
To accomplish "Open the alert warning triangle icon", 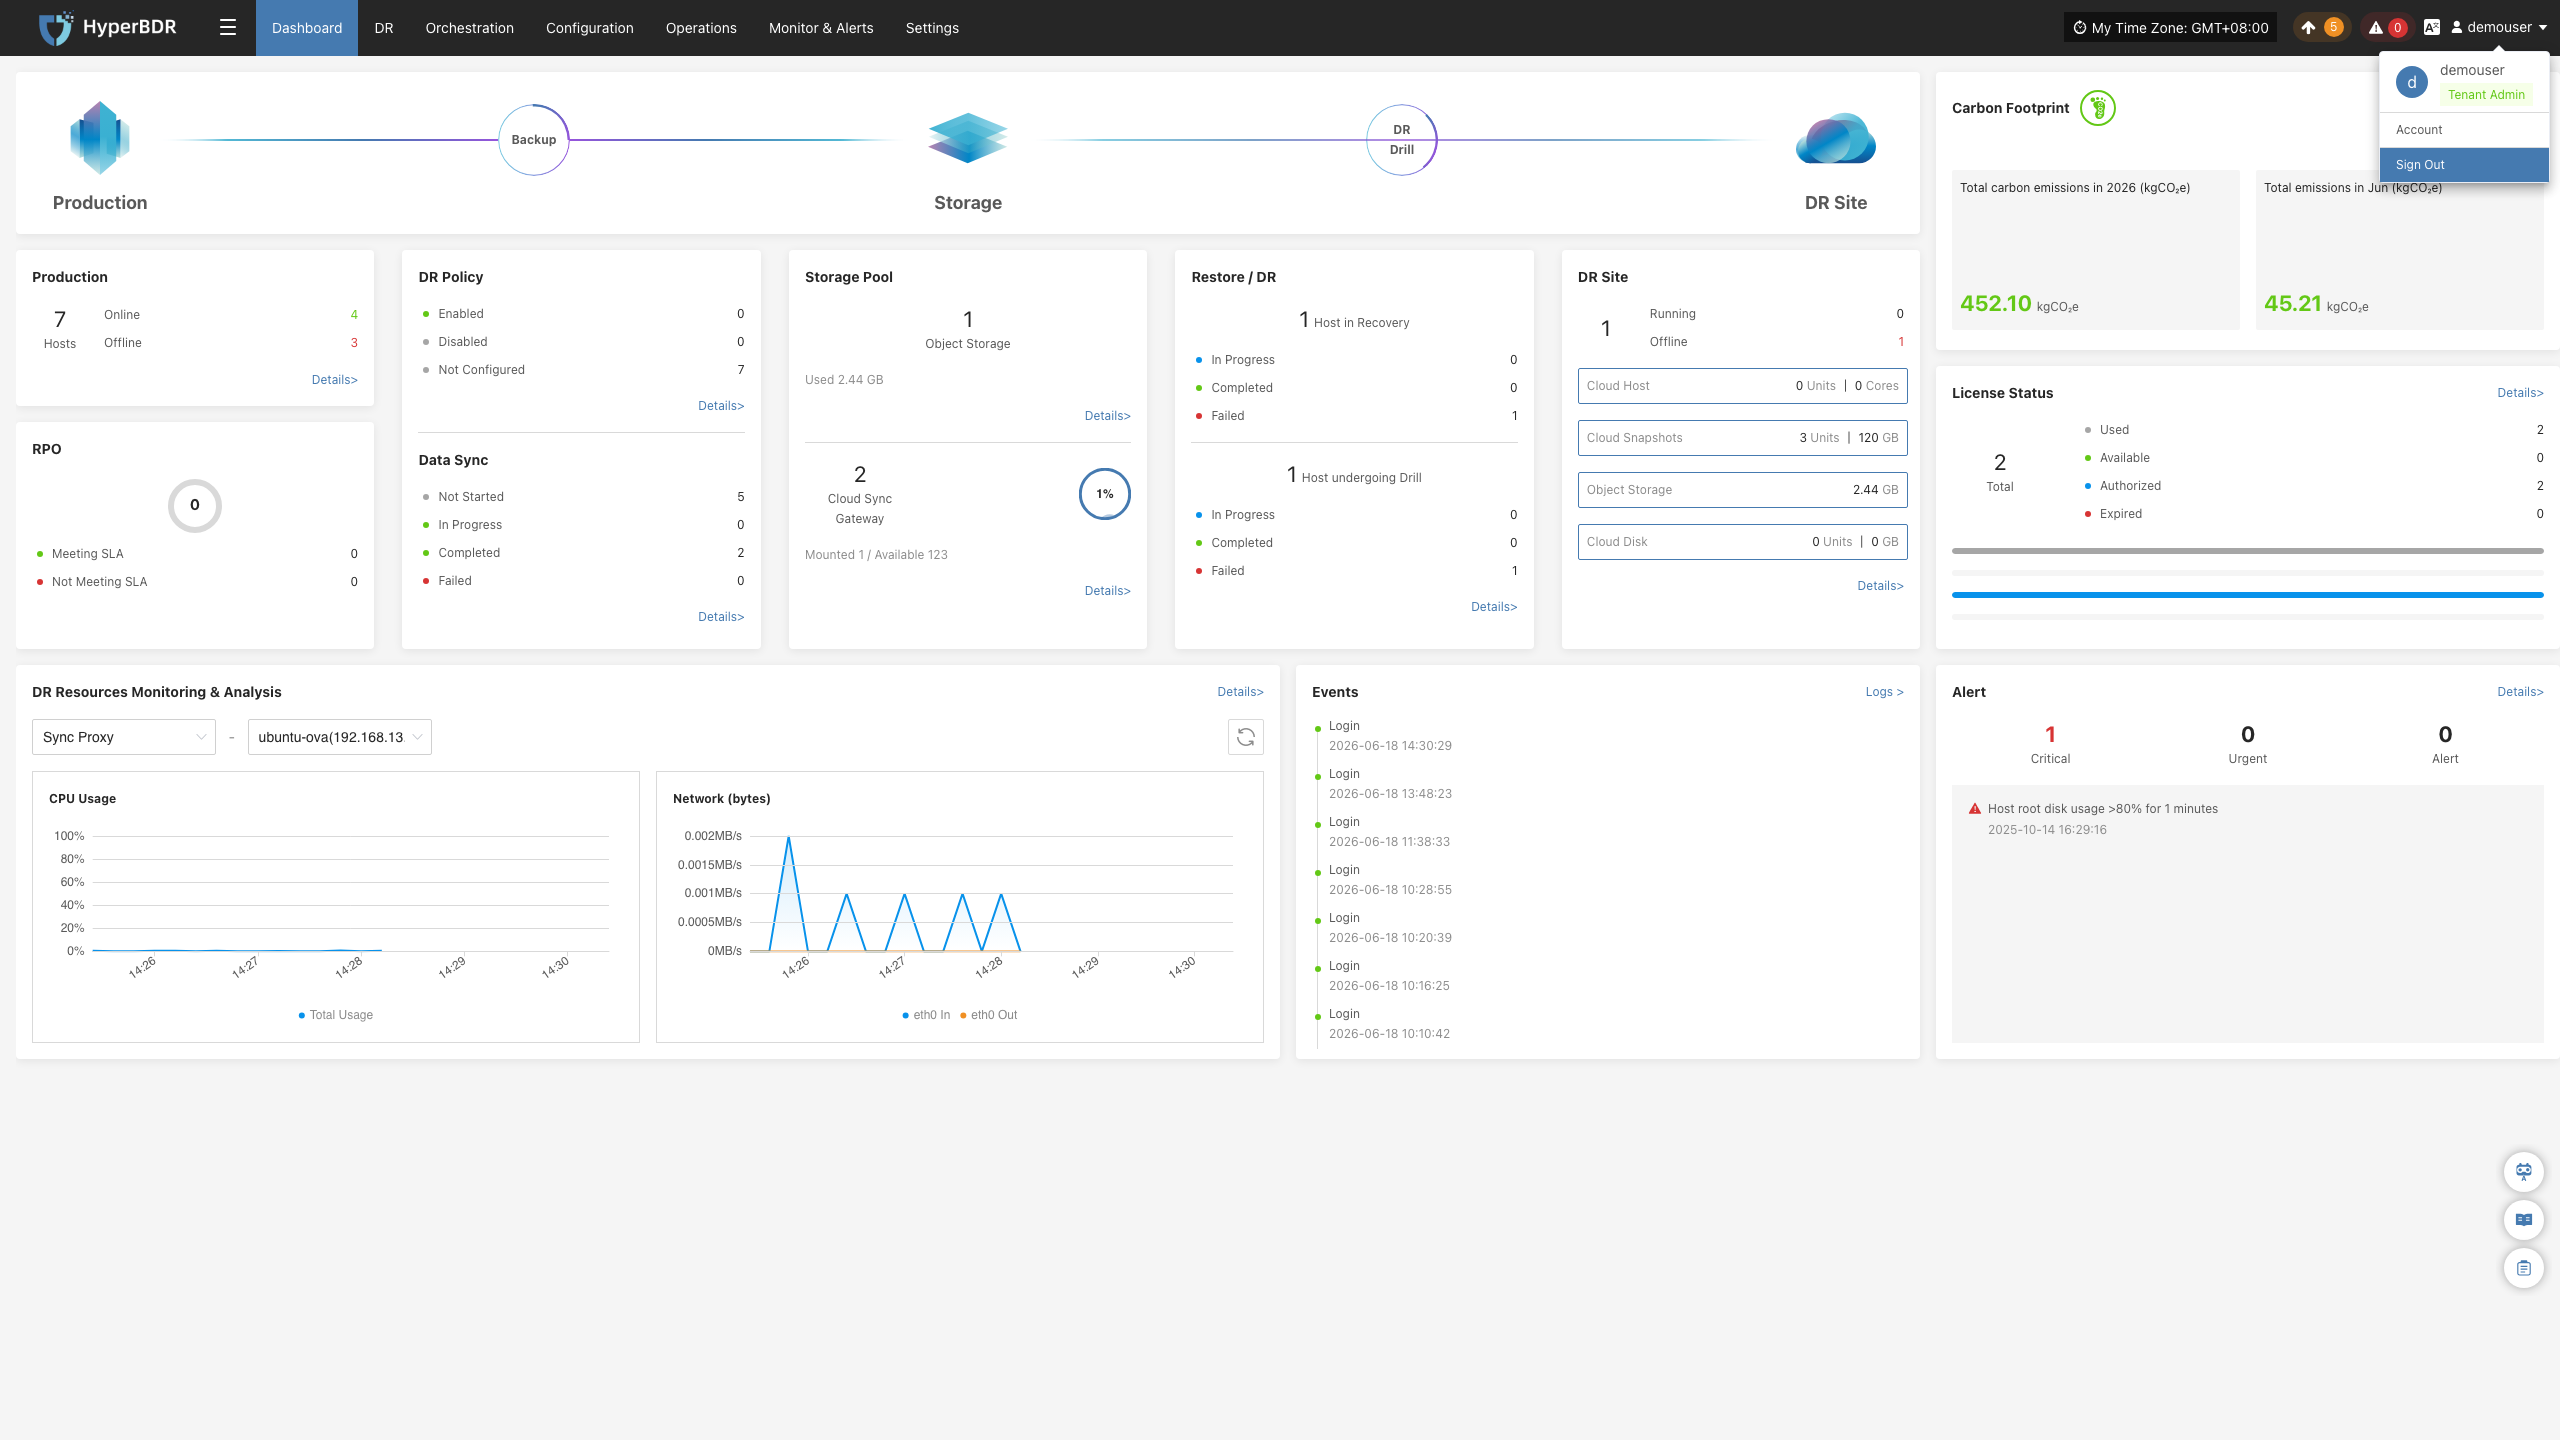I will click(2375, 28).
